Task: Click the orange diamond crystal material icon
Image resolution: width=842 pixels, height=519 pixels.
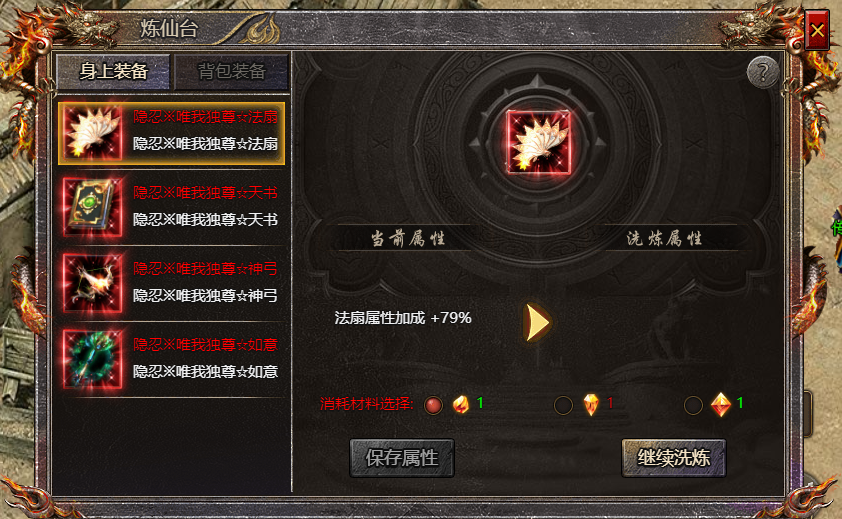Action: [x=721, y=405]
